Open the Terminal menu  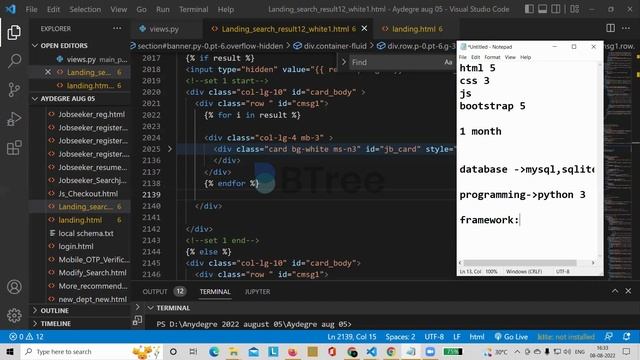193,9
